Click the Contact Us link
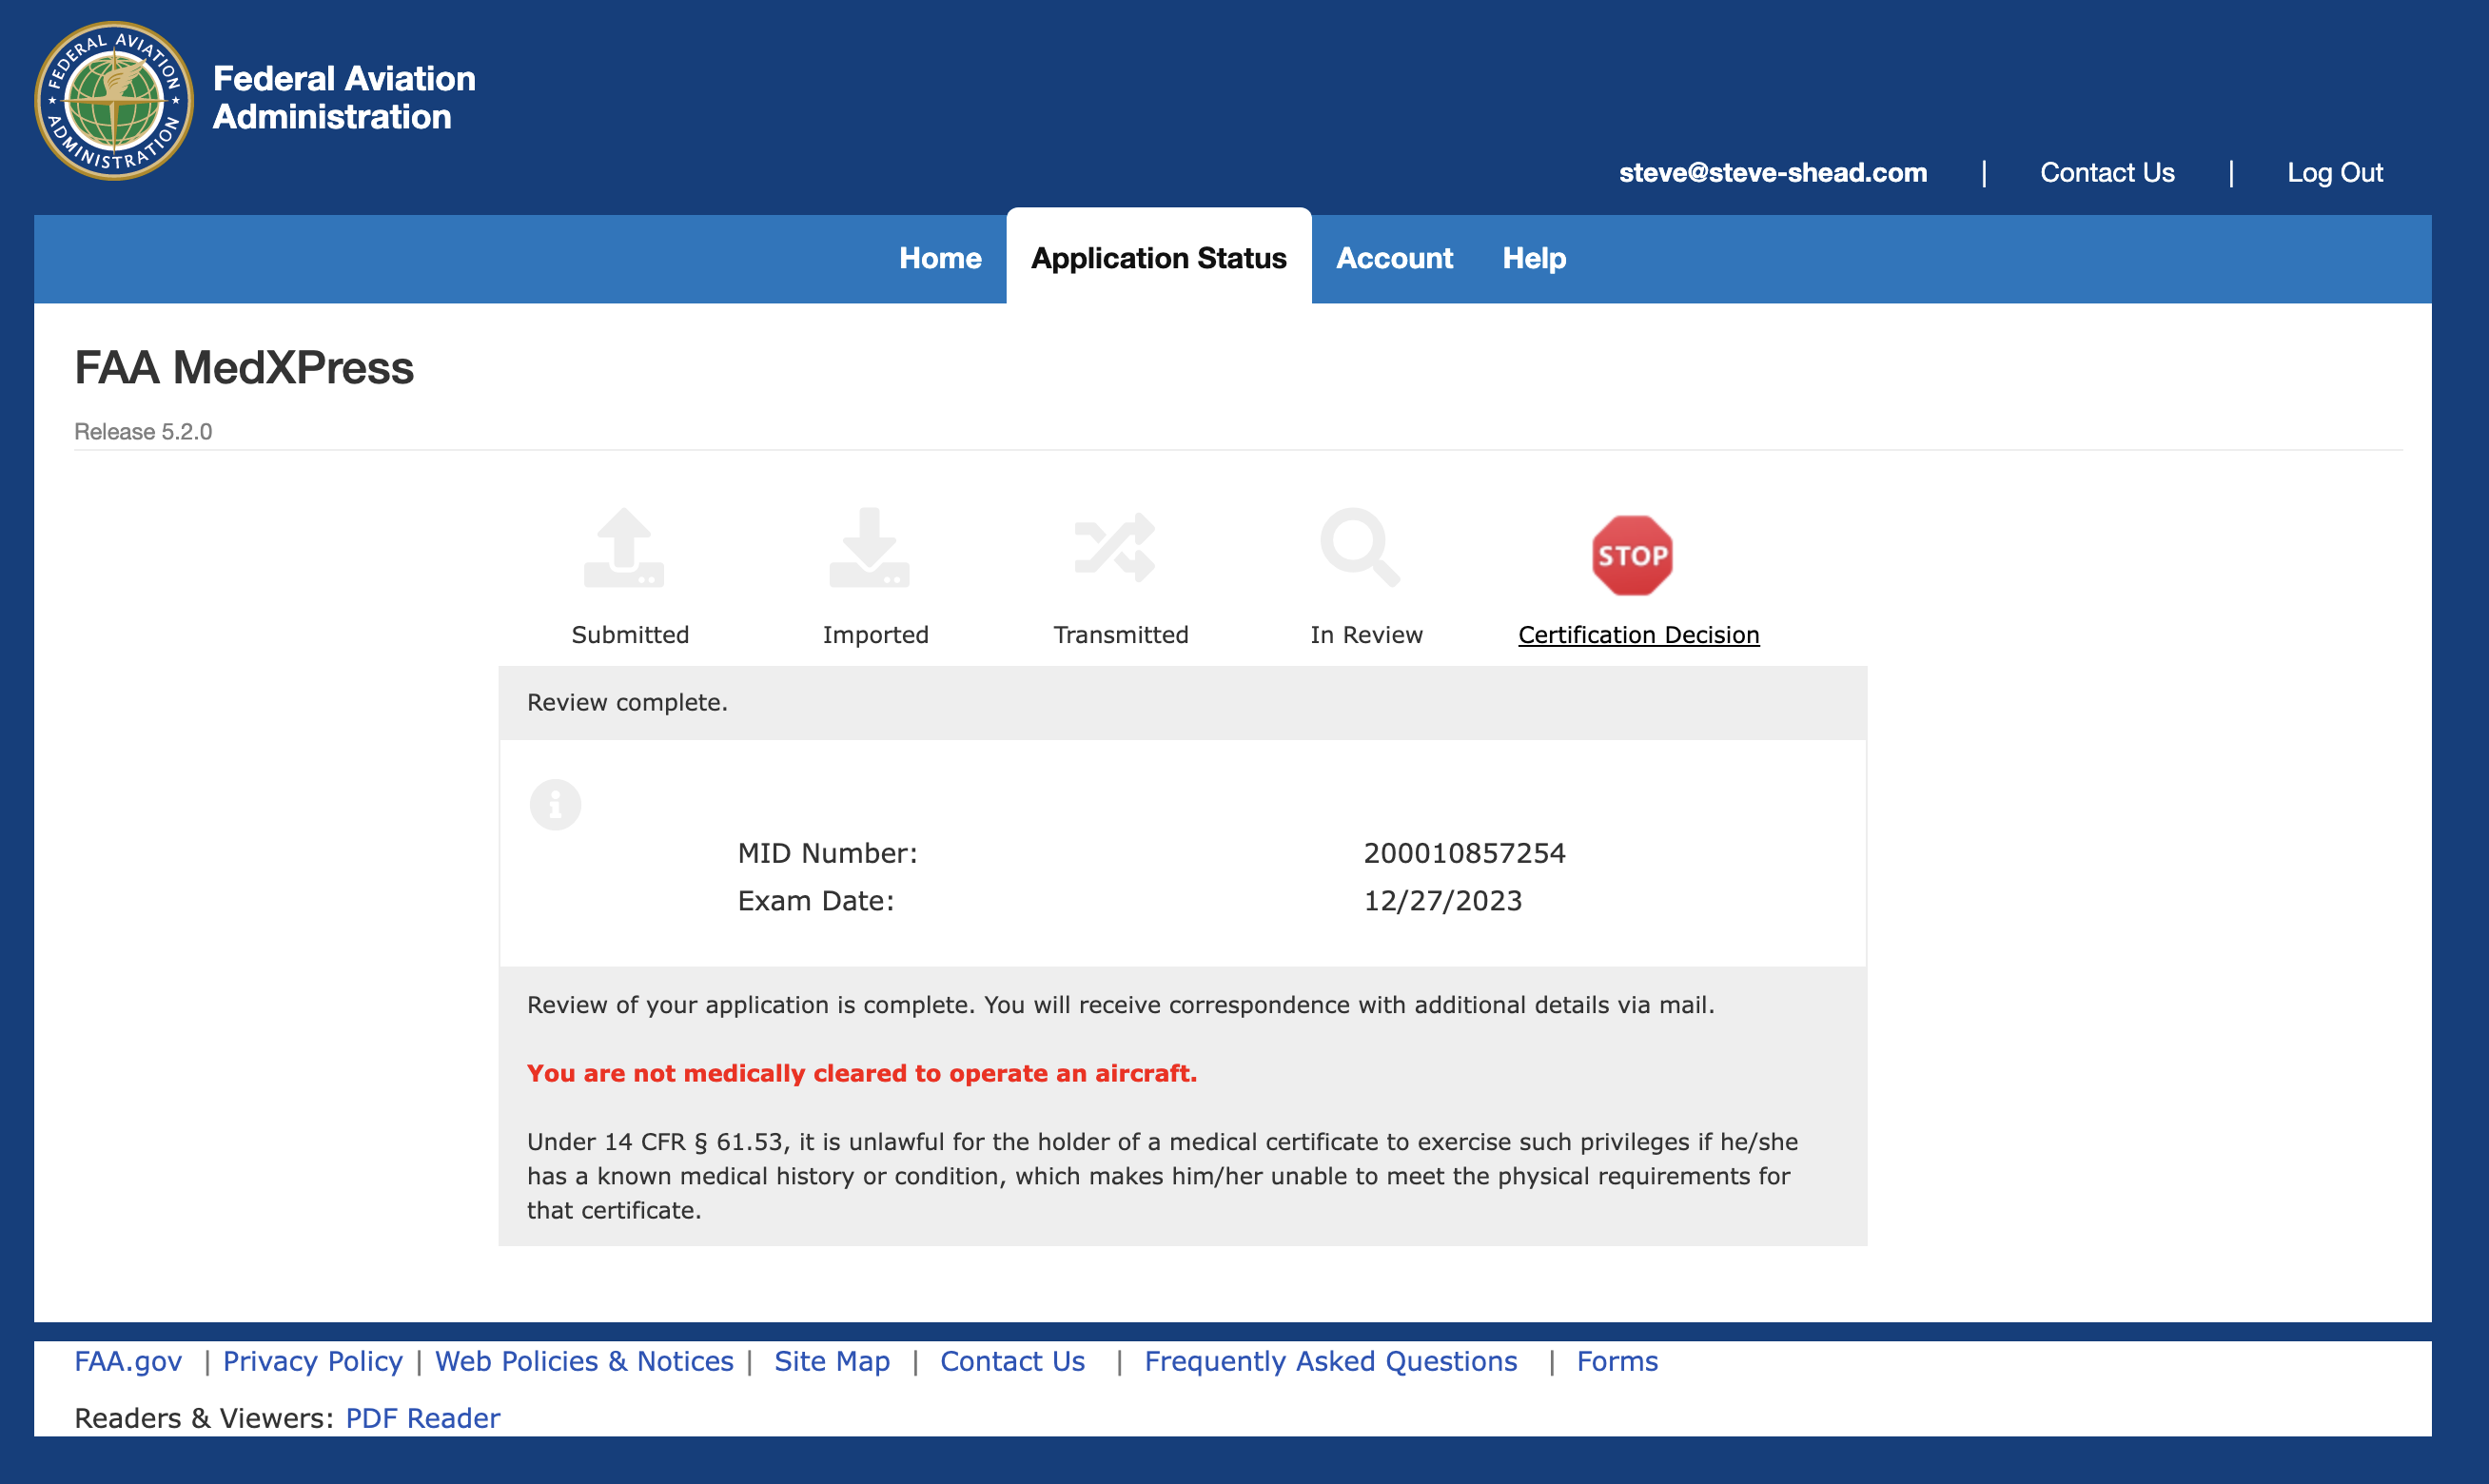Image resolution: width=2489 pixels, height=1484 pixels. point(2106,171)
